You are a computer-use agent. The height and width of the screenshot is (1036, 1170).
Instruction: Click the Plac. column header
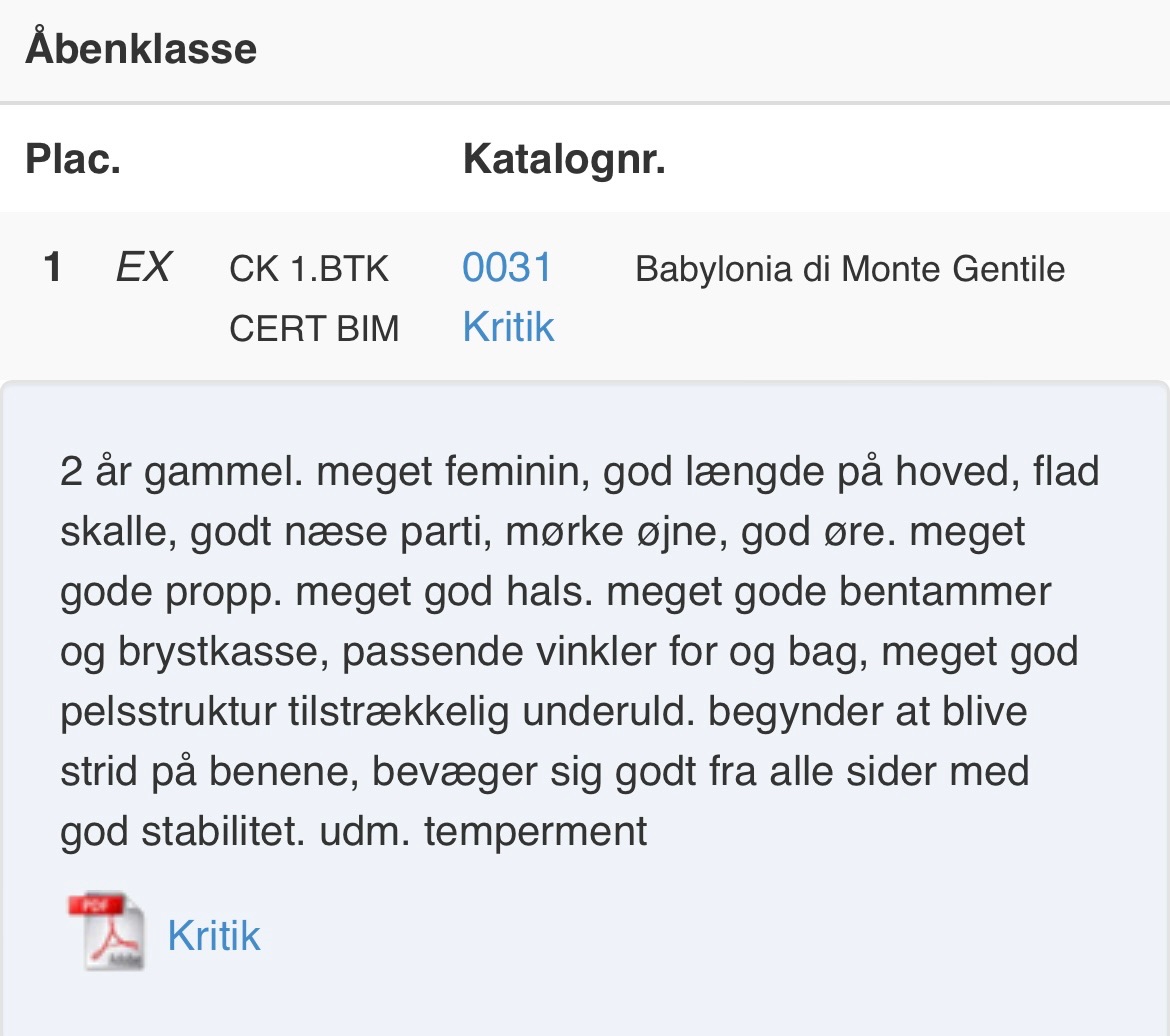click(x=73, y=159)
